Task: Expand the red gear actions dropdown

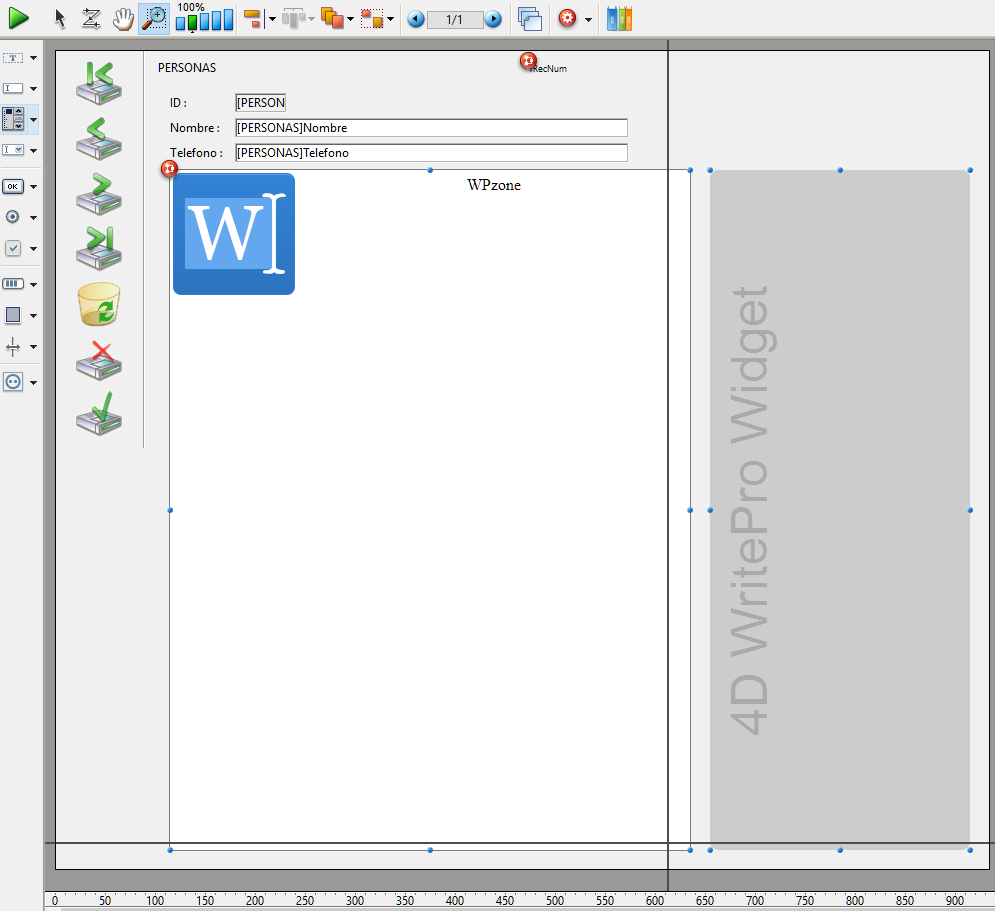Action: 588,19
